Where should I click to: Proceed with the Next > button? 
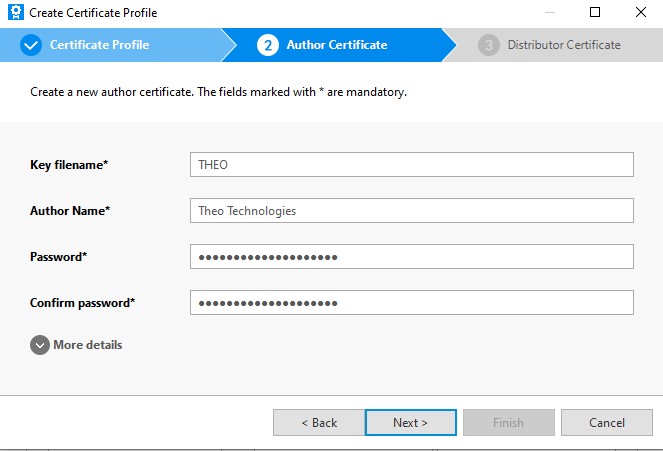click(410, 423)
